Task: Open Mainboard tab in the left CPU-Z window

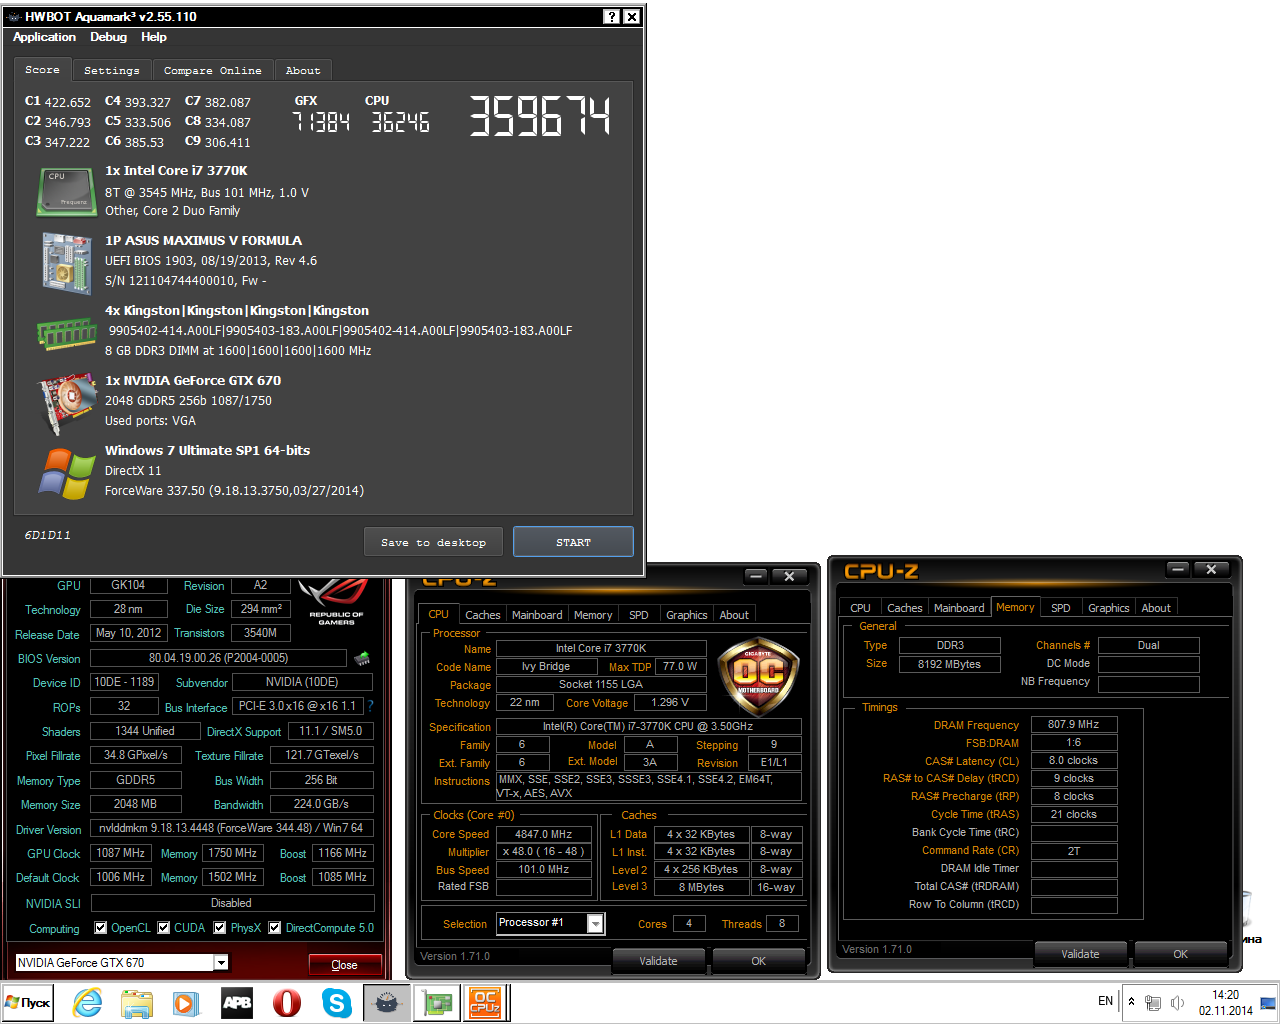Action: [537, 615]
